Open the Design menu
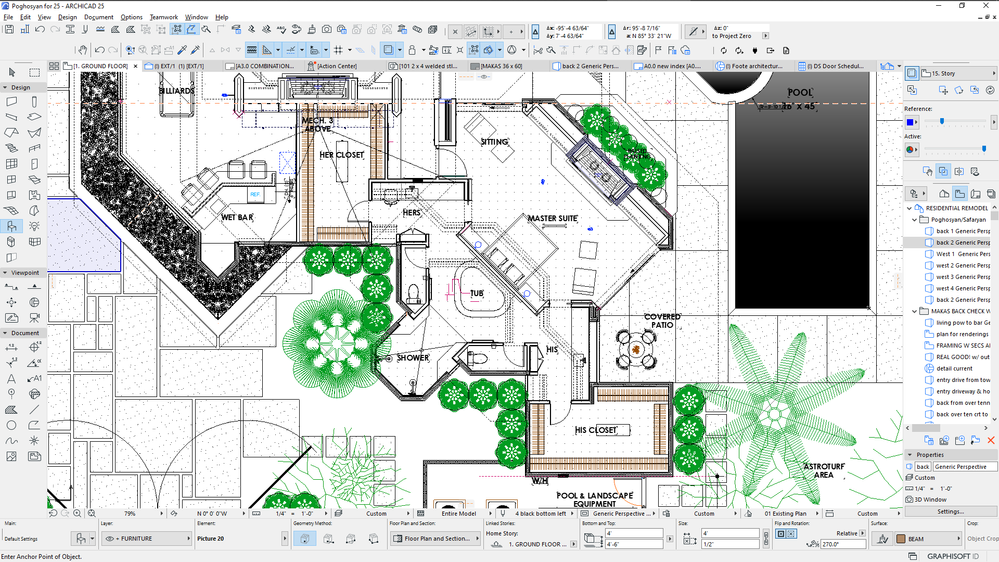The height and width of the screenshot is (562, 999). pos(67,17)
